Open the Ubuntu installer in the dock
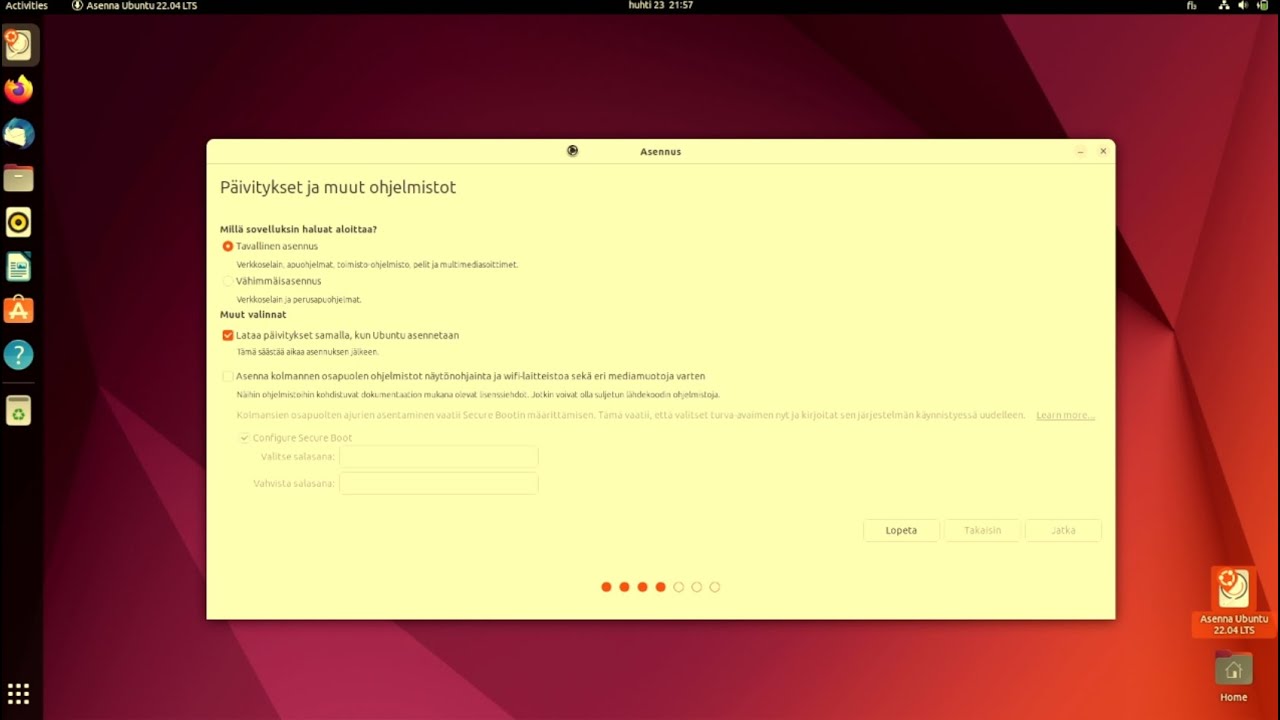Screen dimensions: 1280x720 click(19, 45)
